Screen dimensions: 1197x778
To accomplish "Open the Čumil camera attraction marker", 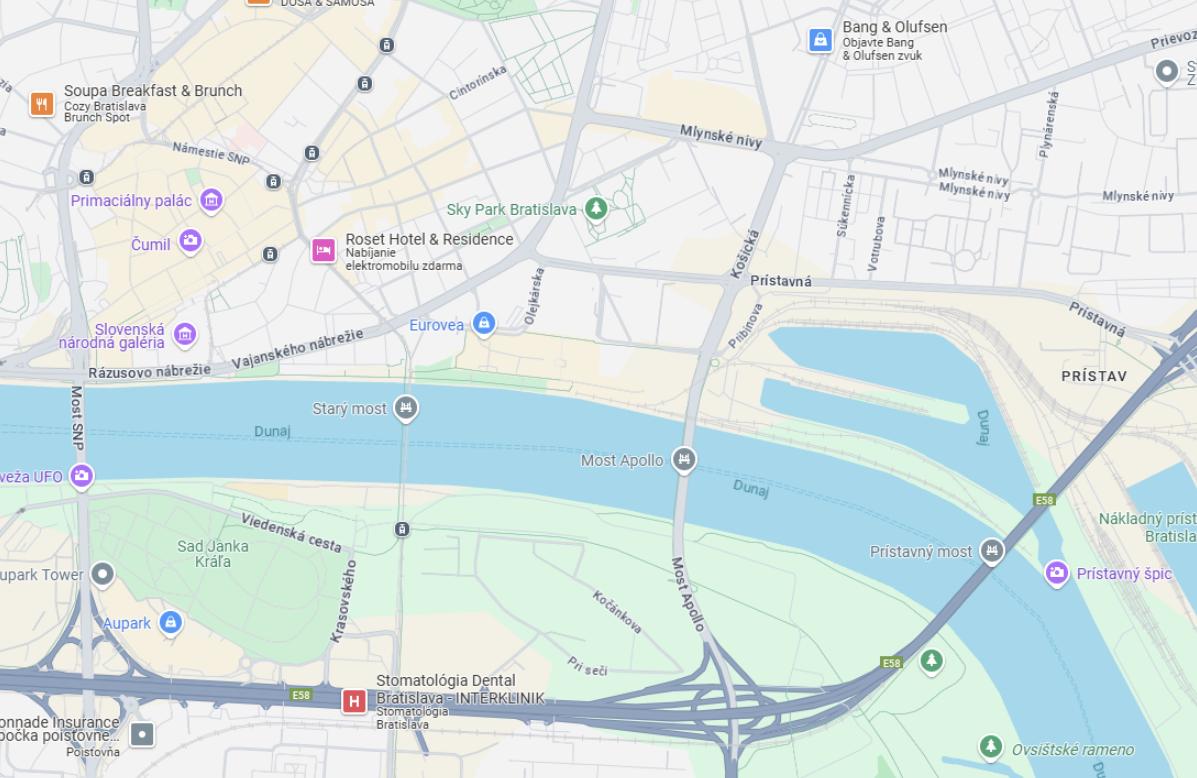I will pos(190,241).
